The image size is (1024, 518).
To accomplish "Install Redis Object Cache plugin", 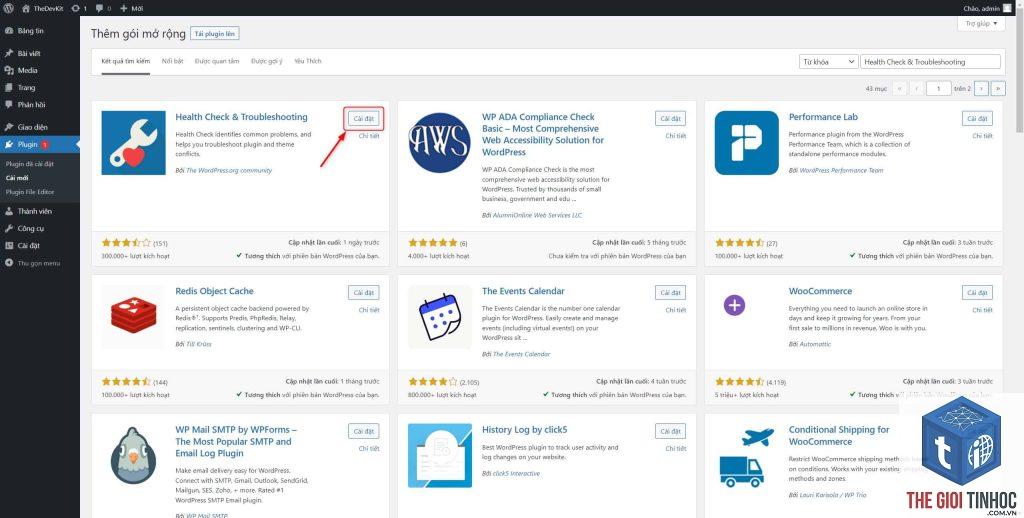I will (x=363, y=293).
